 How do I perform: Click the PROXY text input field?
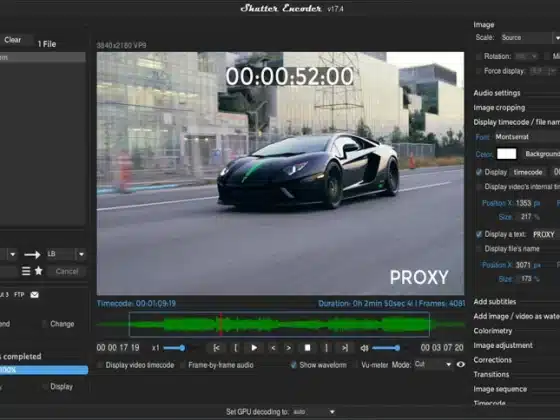click(545, 235)
